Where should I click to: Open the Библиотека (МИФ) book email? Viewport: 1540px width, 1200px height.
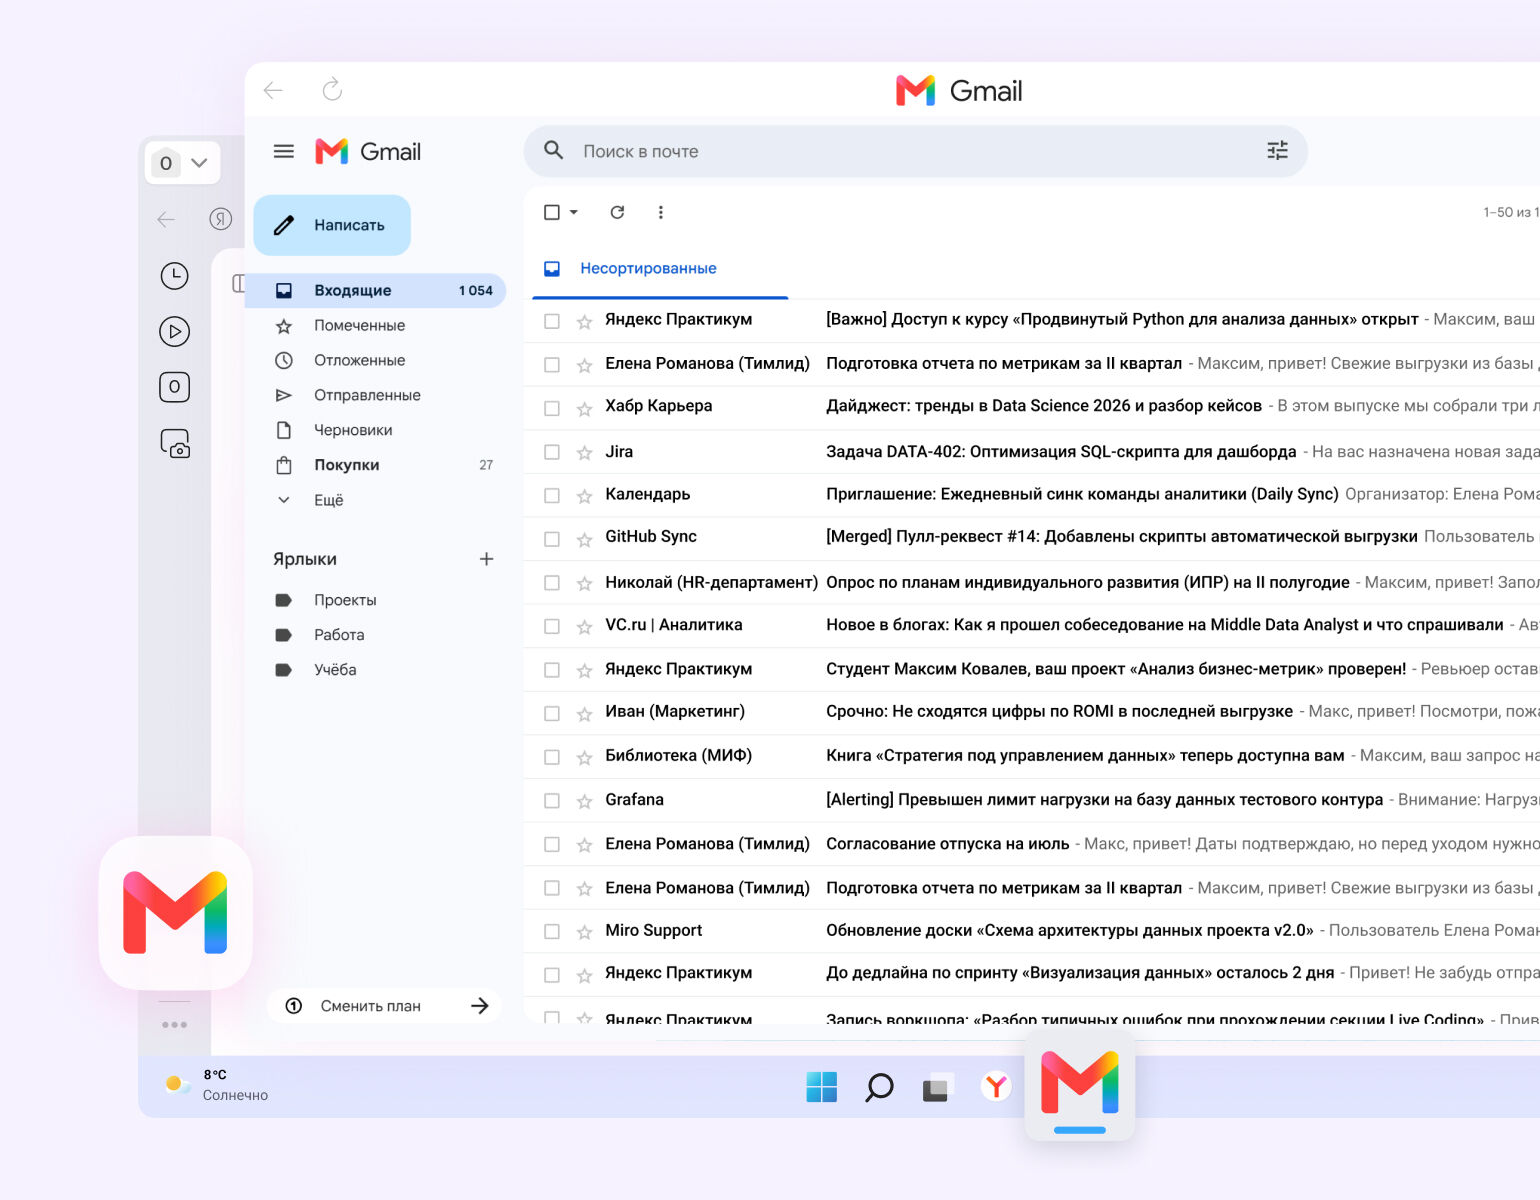tap(1032, 757)
